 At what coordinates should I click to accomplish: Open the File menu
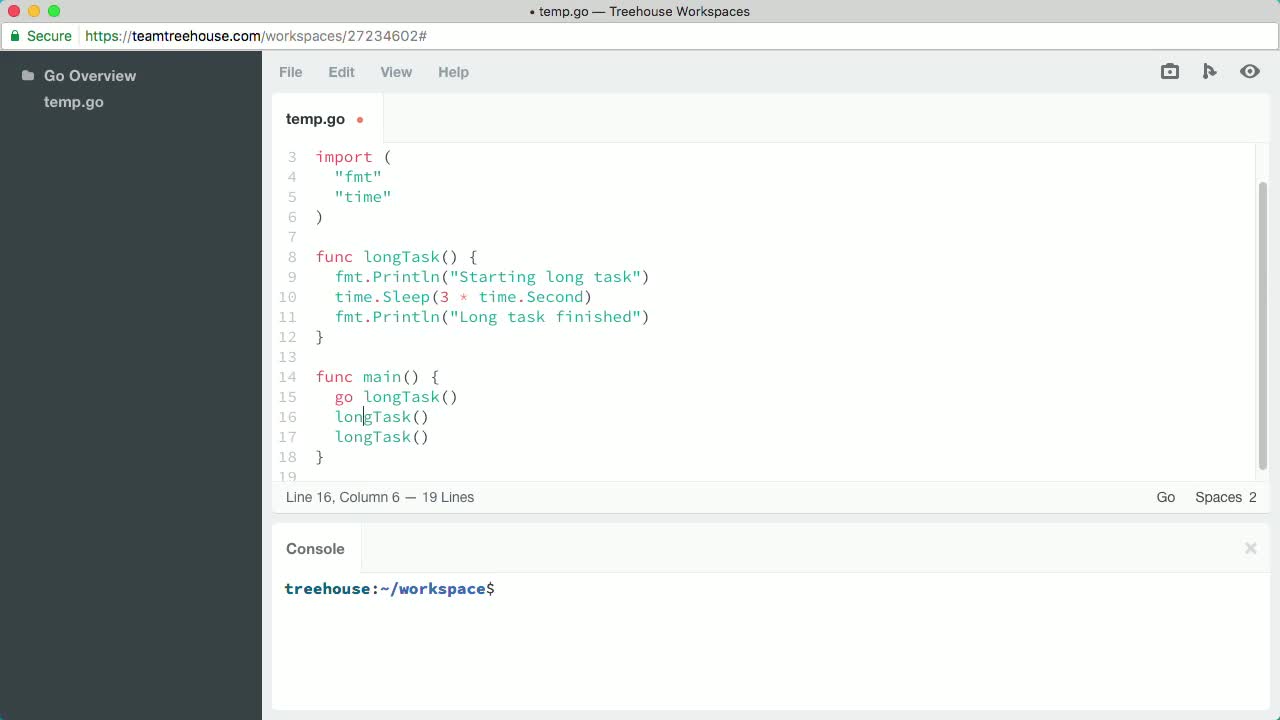(290, 72)
